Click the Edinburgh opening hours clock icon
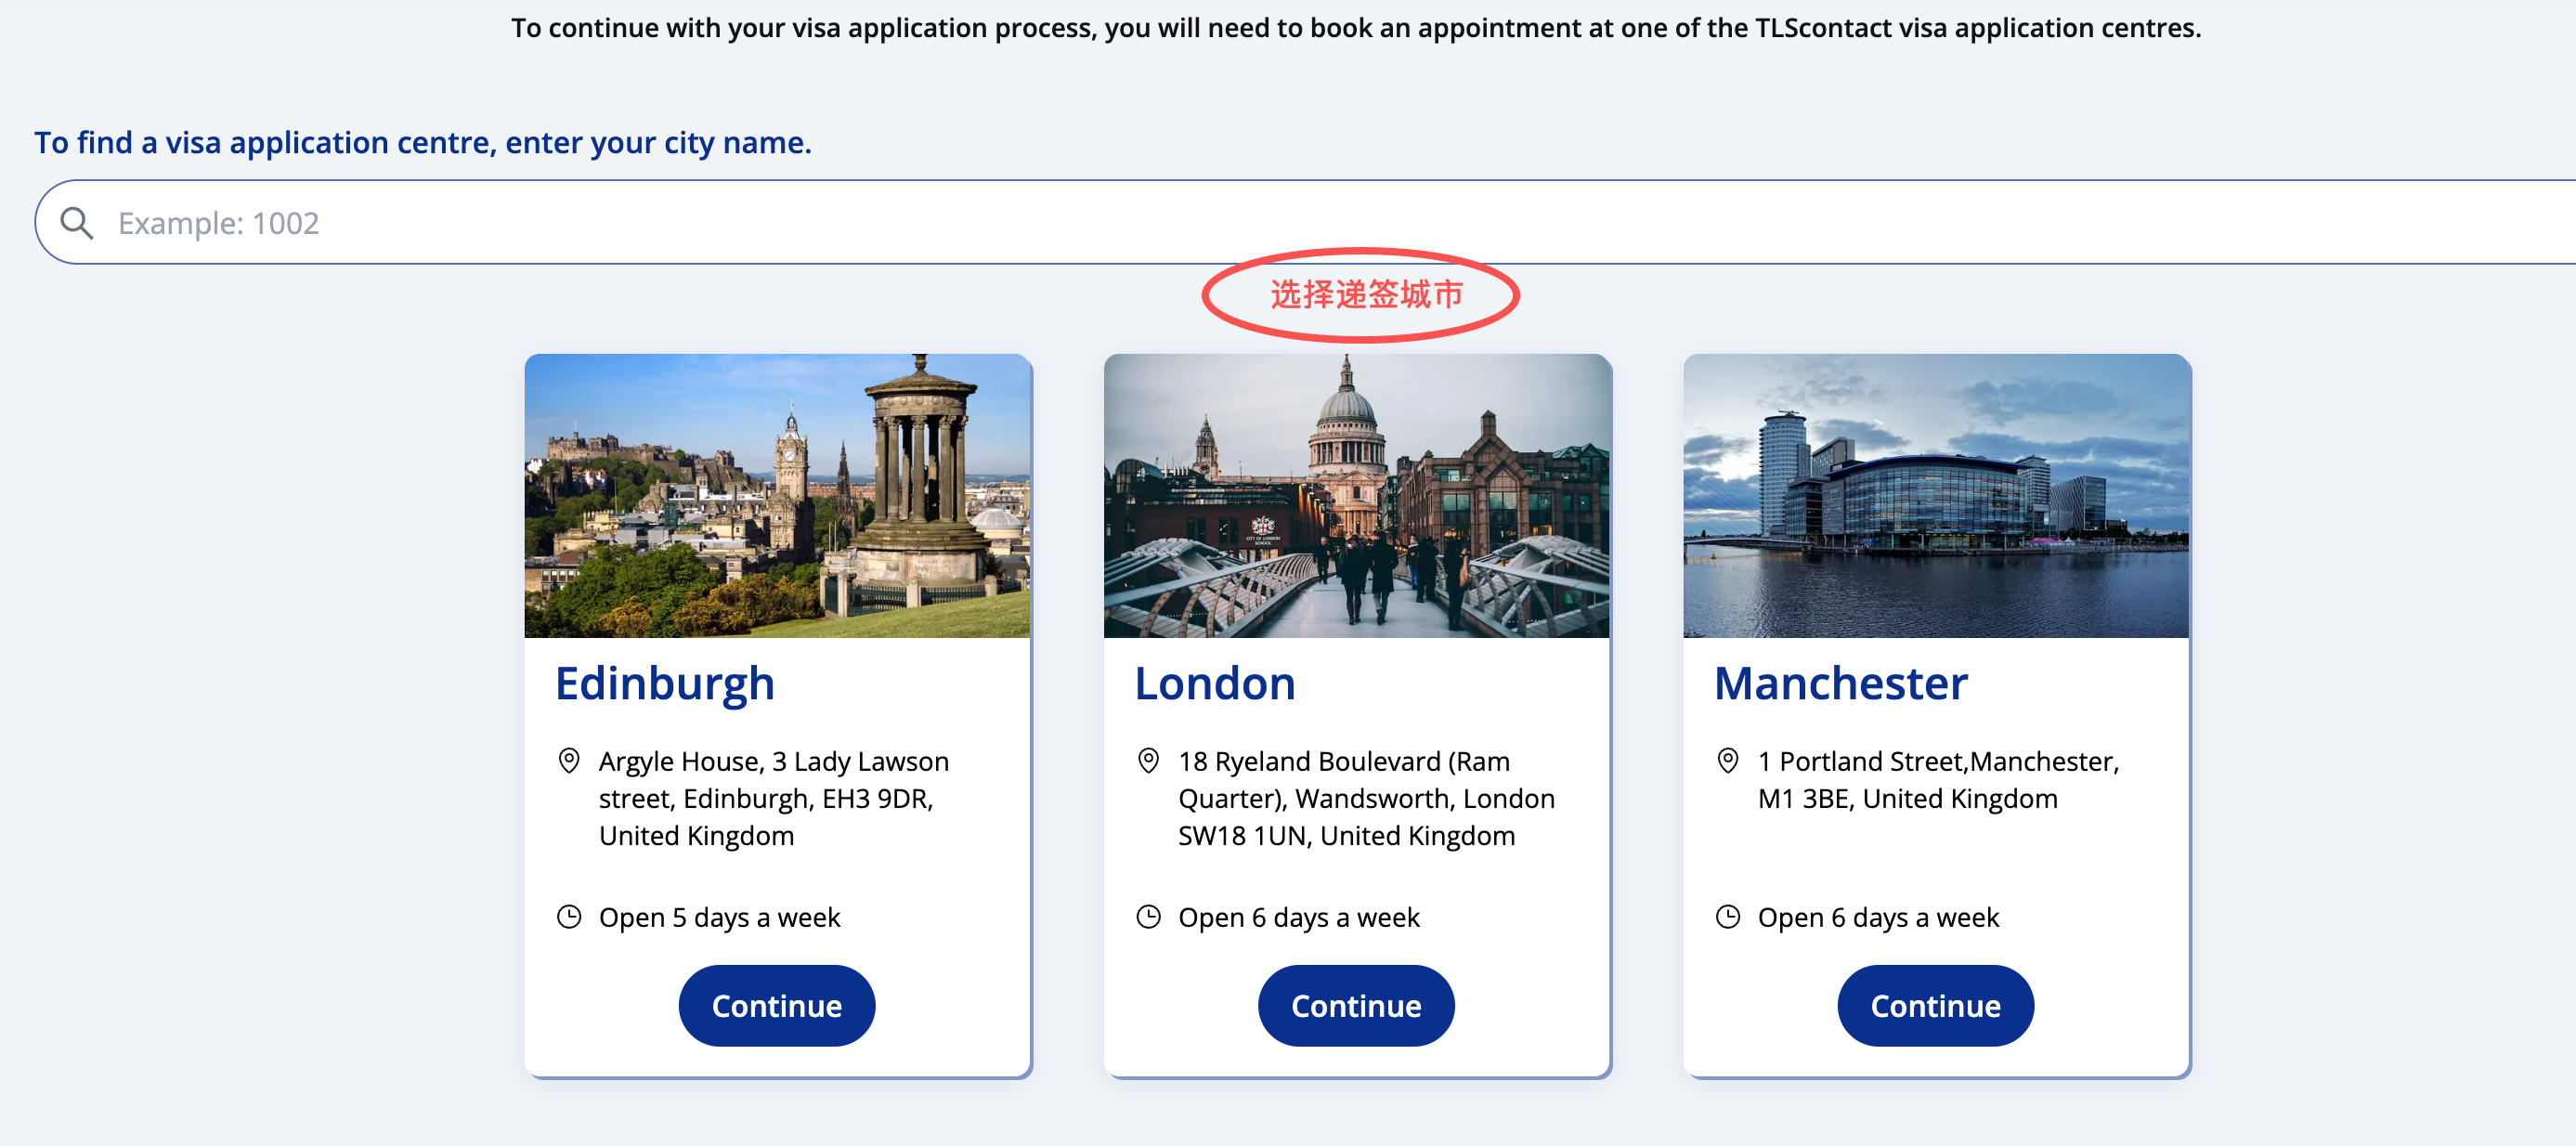 [569, 917]
